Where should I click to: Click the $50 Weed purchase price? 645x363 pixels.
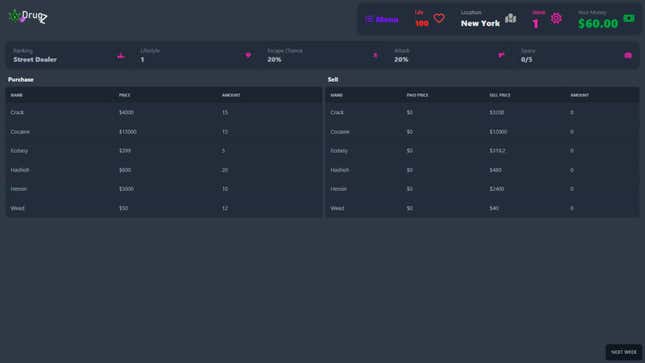click(123, 208)
